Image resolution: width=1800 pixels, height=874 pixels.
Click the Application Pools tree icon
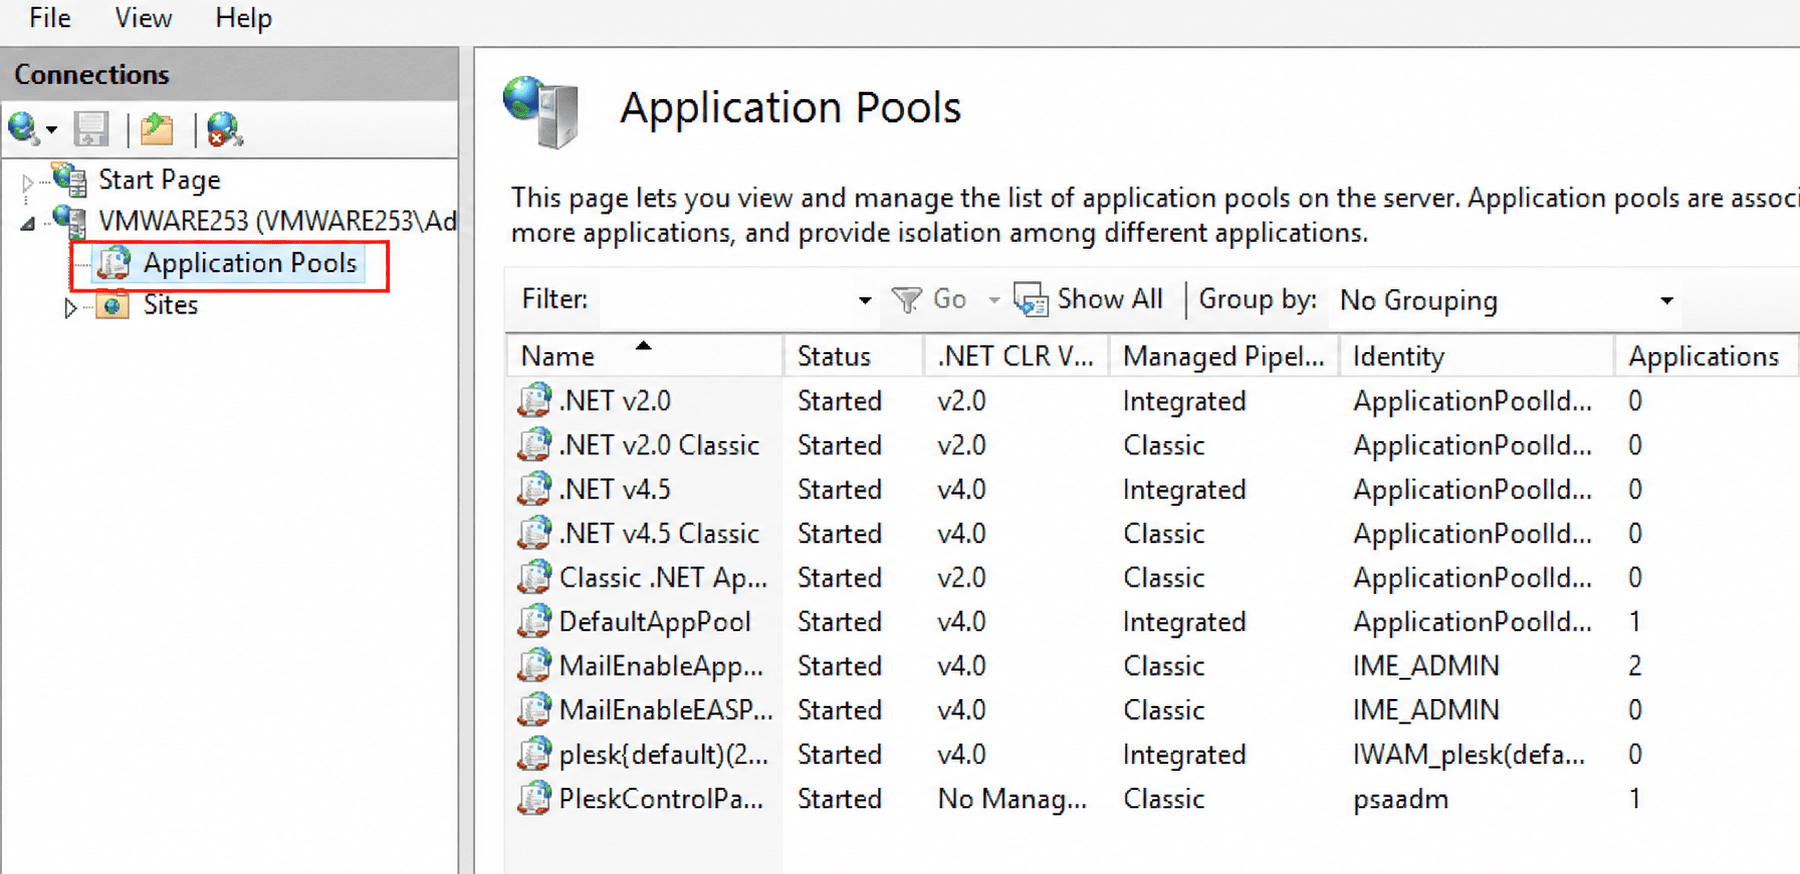coord(113,263)
